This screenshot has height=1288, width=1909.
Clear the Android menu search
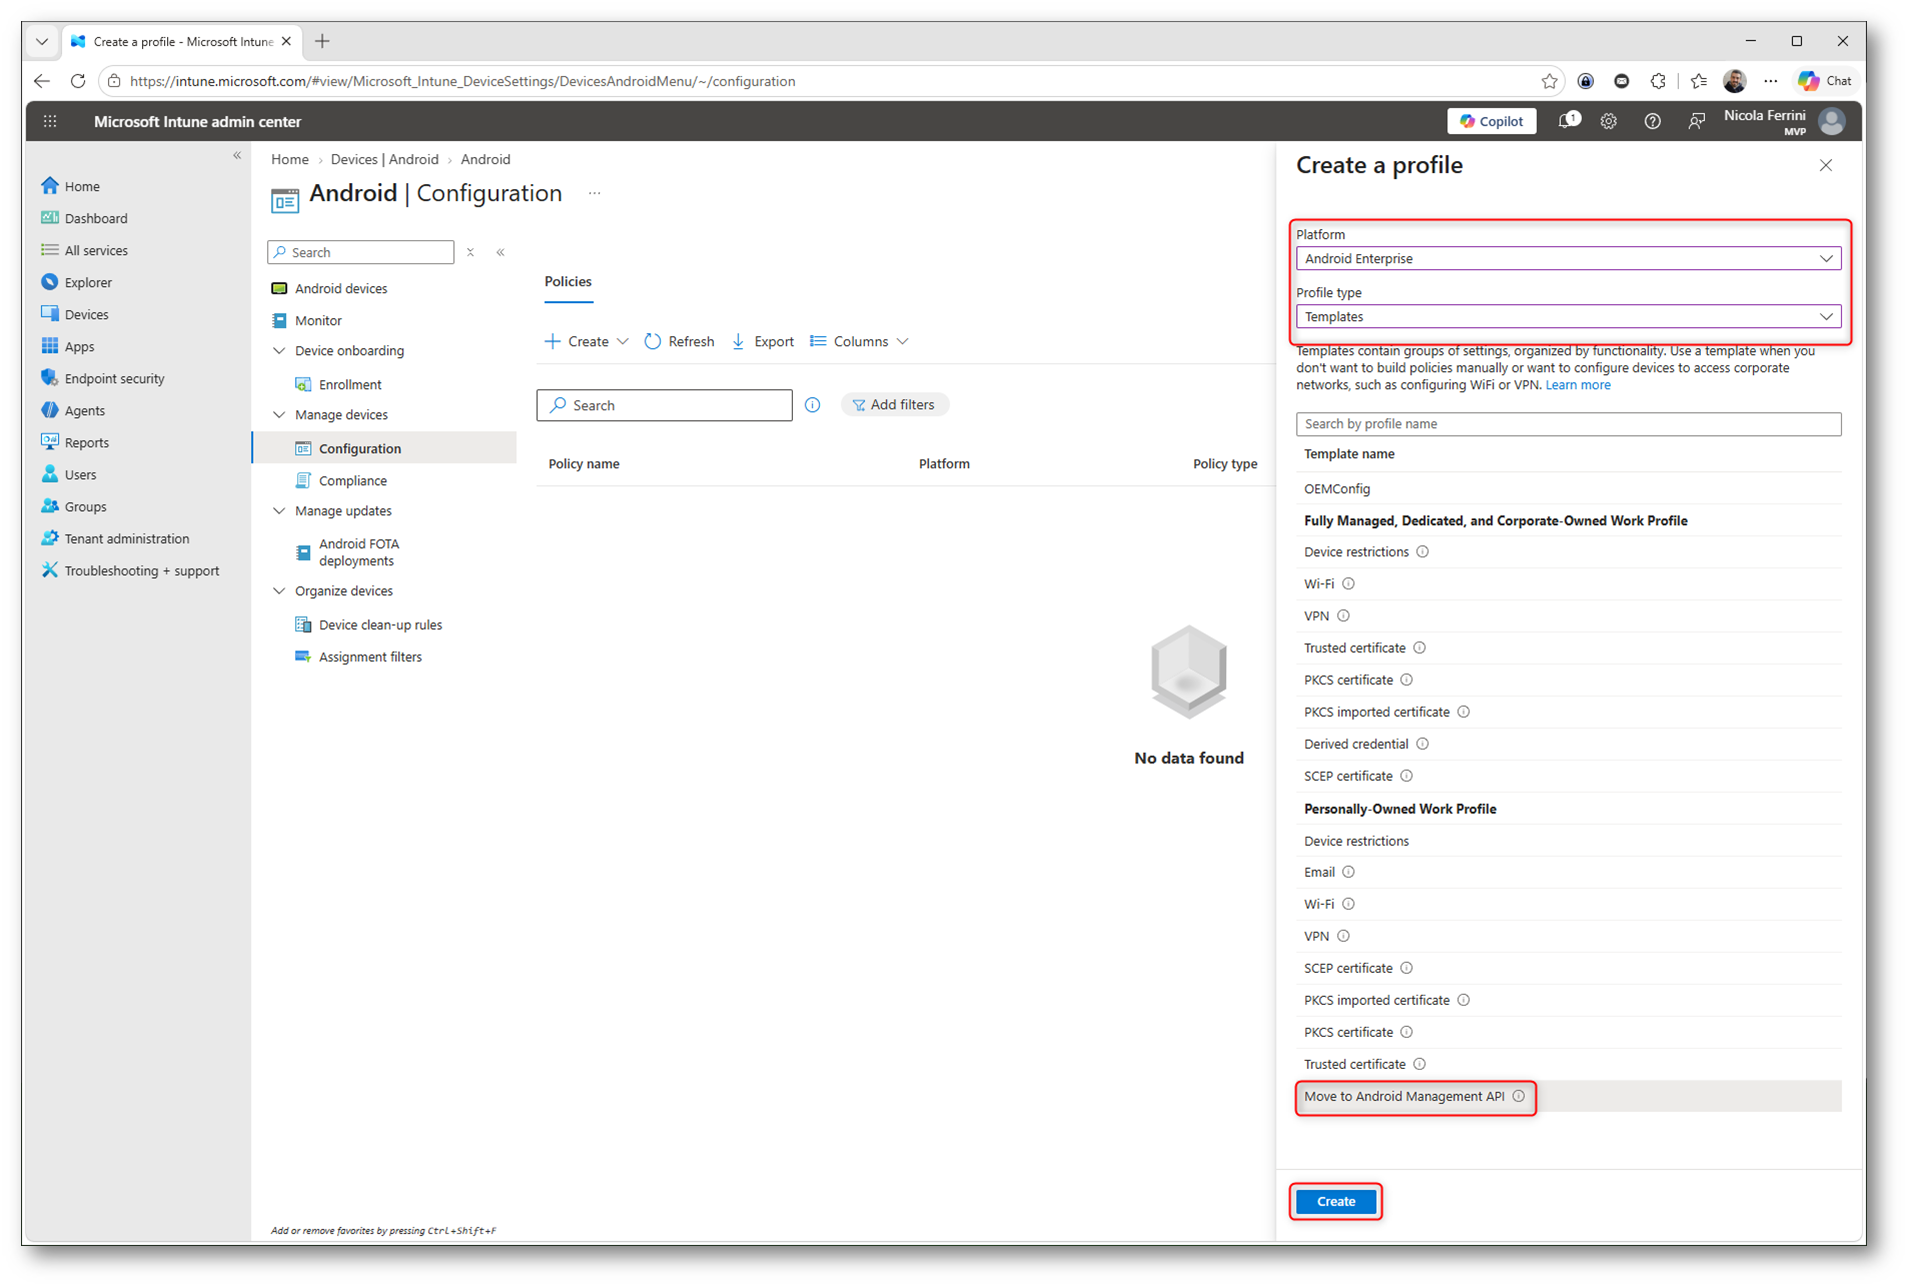(x=470, y=252)
